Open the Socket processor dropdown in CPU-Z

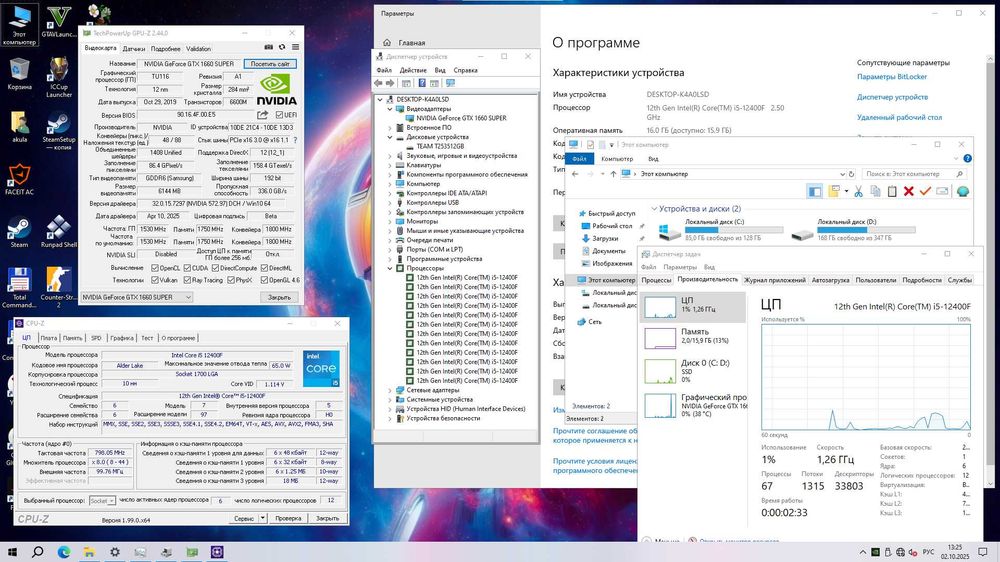(102, 501)
